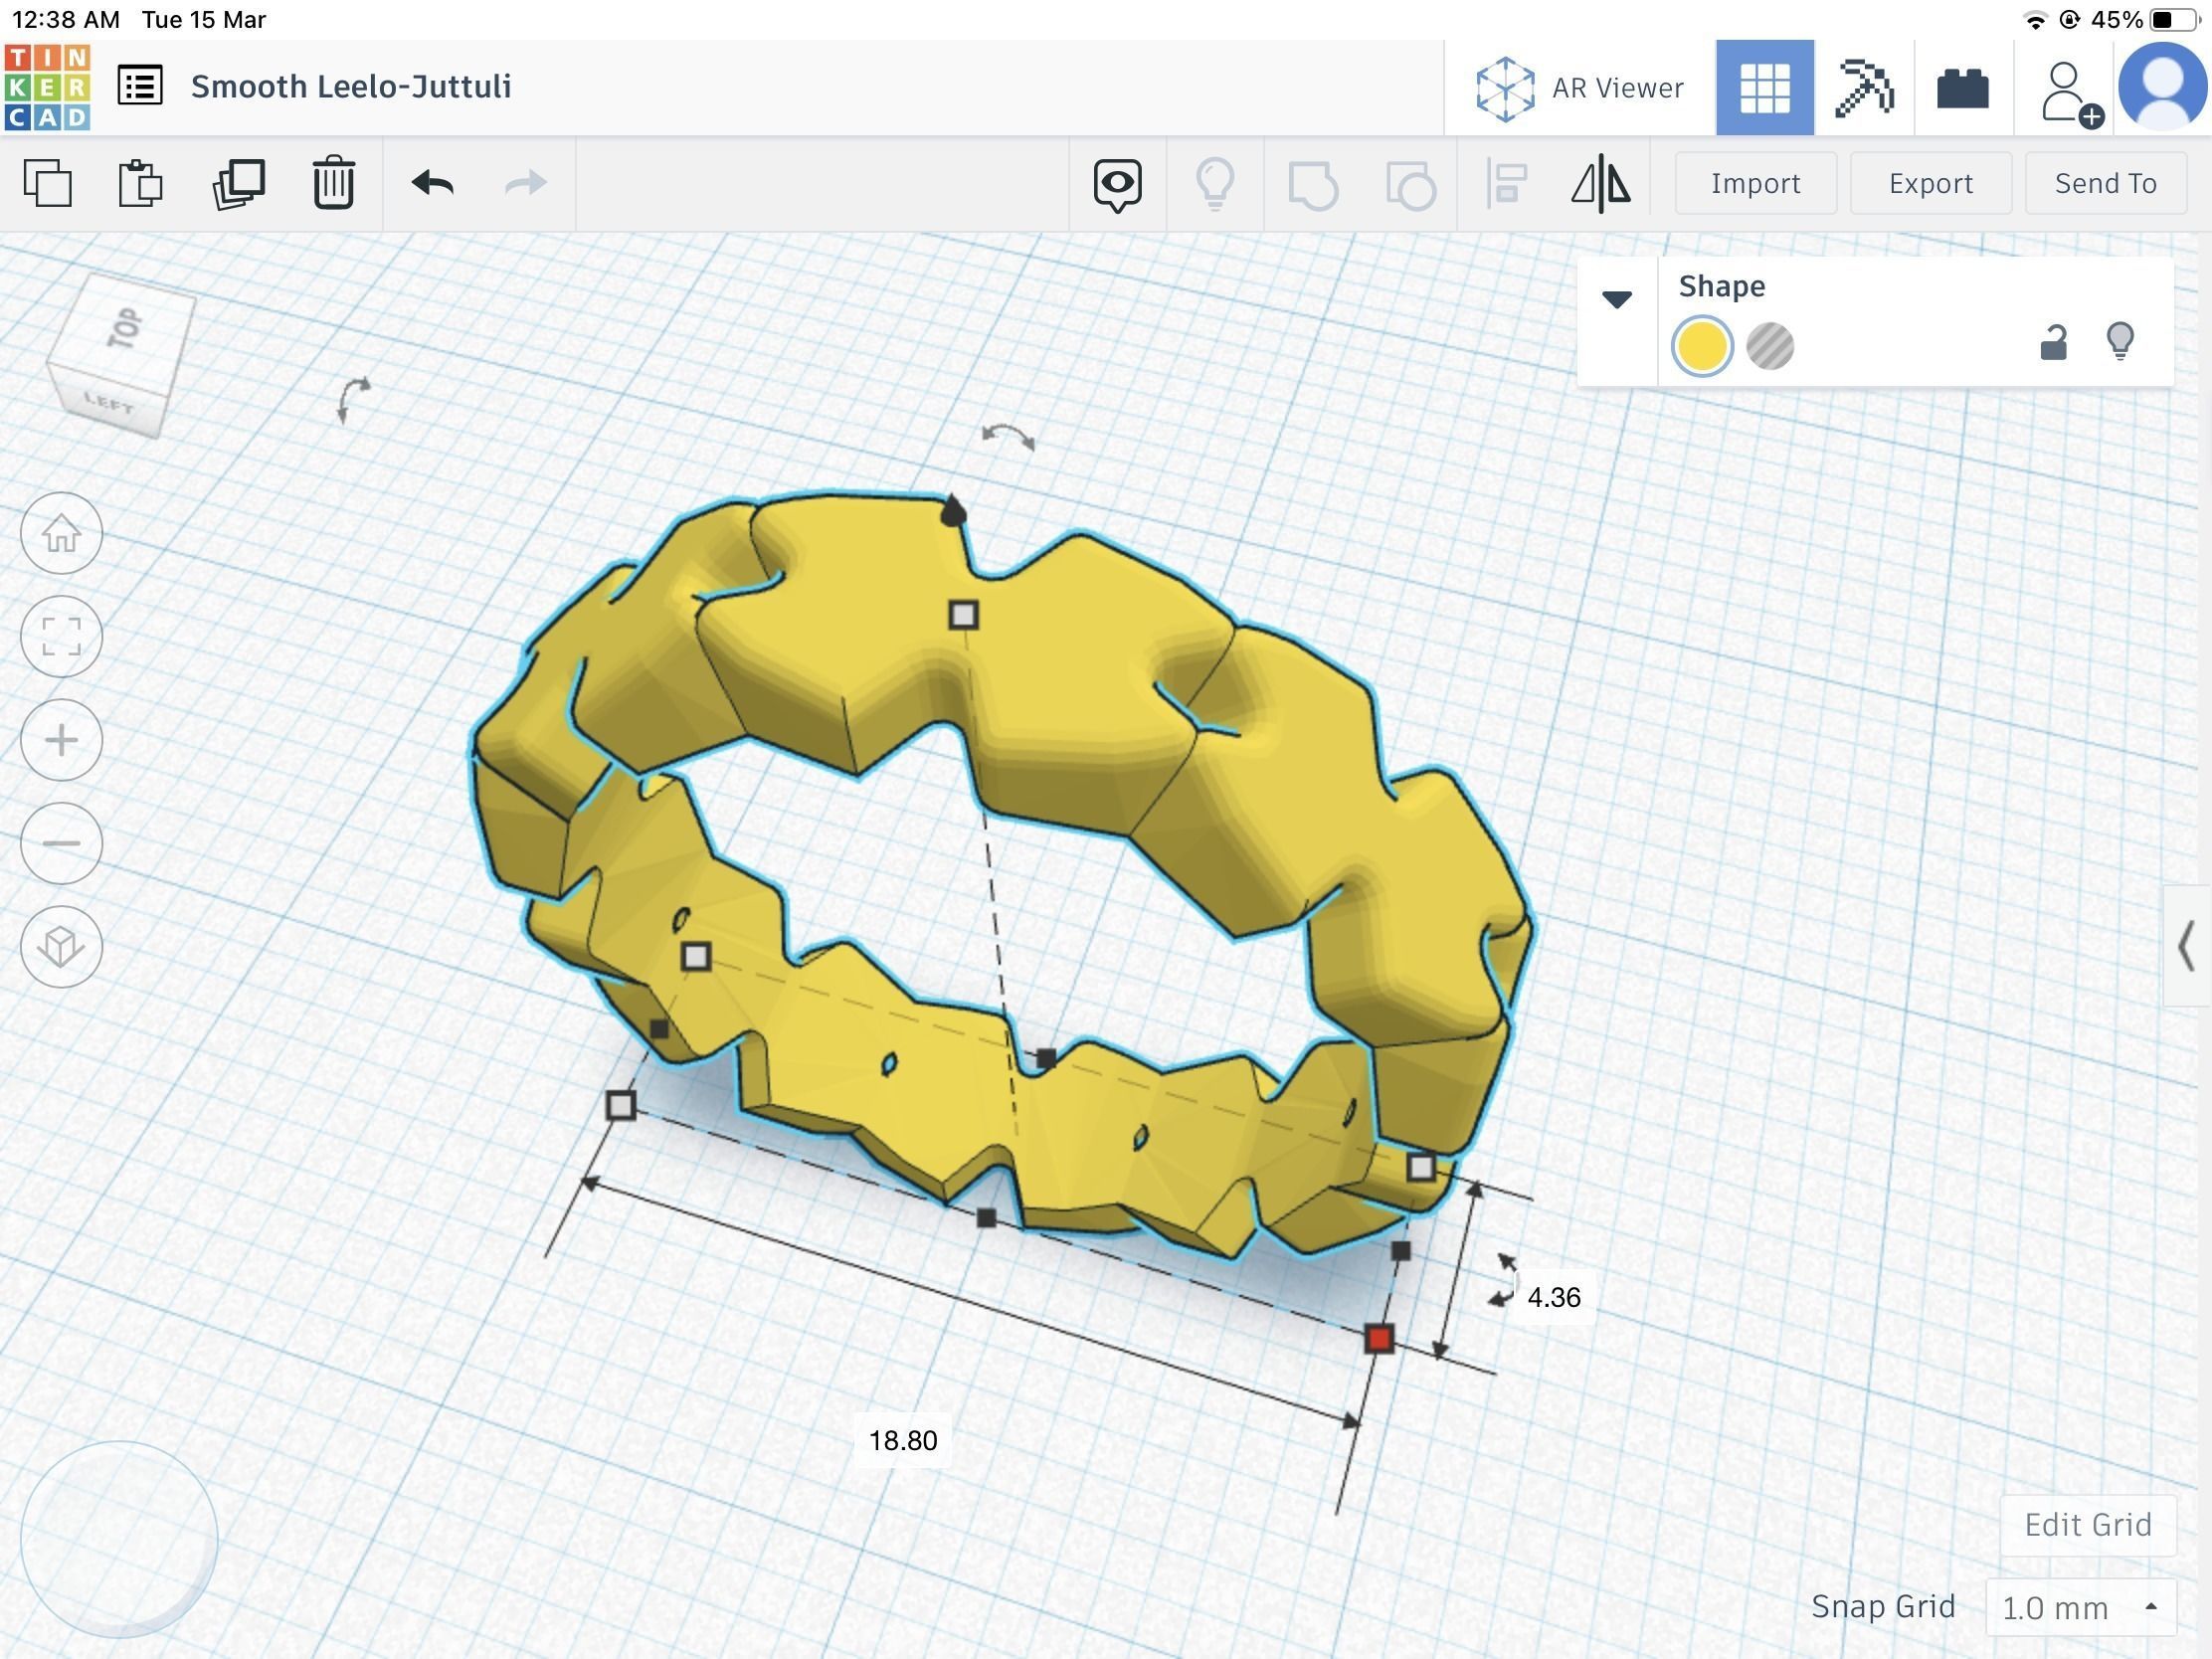The height and width of the screenshot is (1659, 2212).
Task: Collapse the Shape panel arrow
Action: pos(1616,298)
